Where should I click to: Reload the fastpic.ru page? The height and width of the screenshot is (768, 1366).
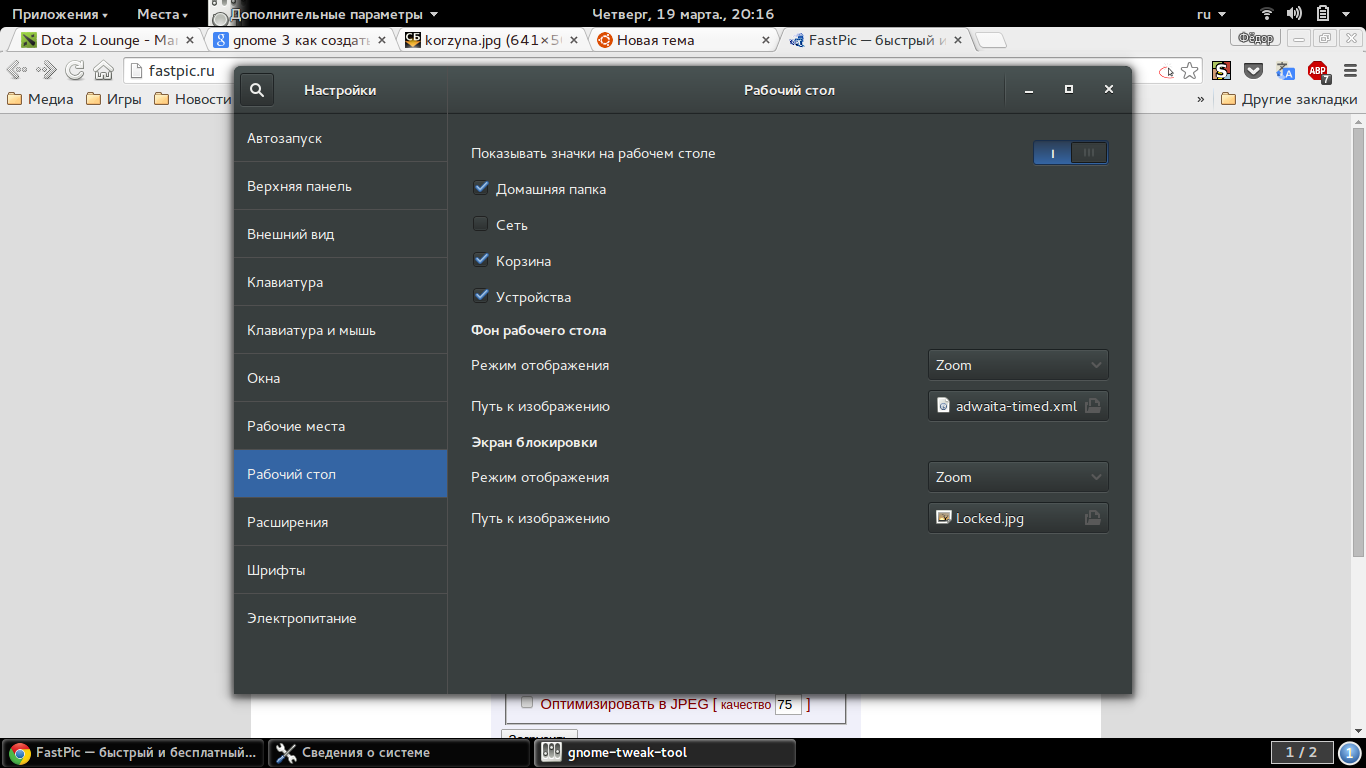tap(75, 71)
